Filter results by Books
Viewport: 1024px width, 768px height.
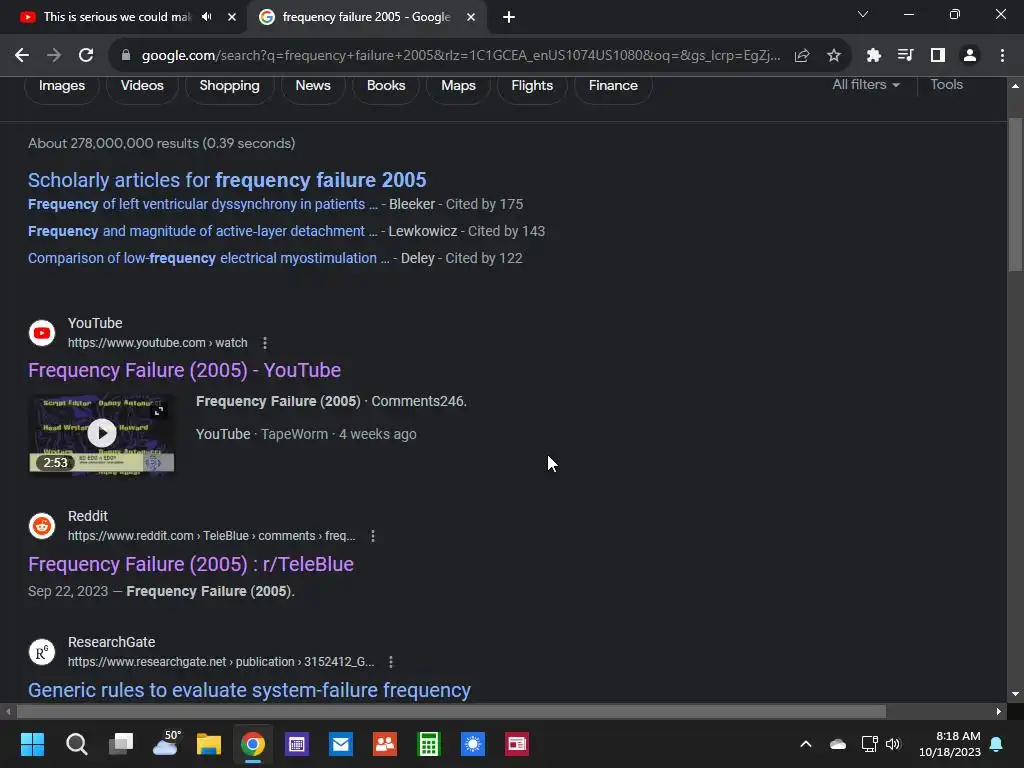pyautogui.click(x=386, y=86)
